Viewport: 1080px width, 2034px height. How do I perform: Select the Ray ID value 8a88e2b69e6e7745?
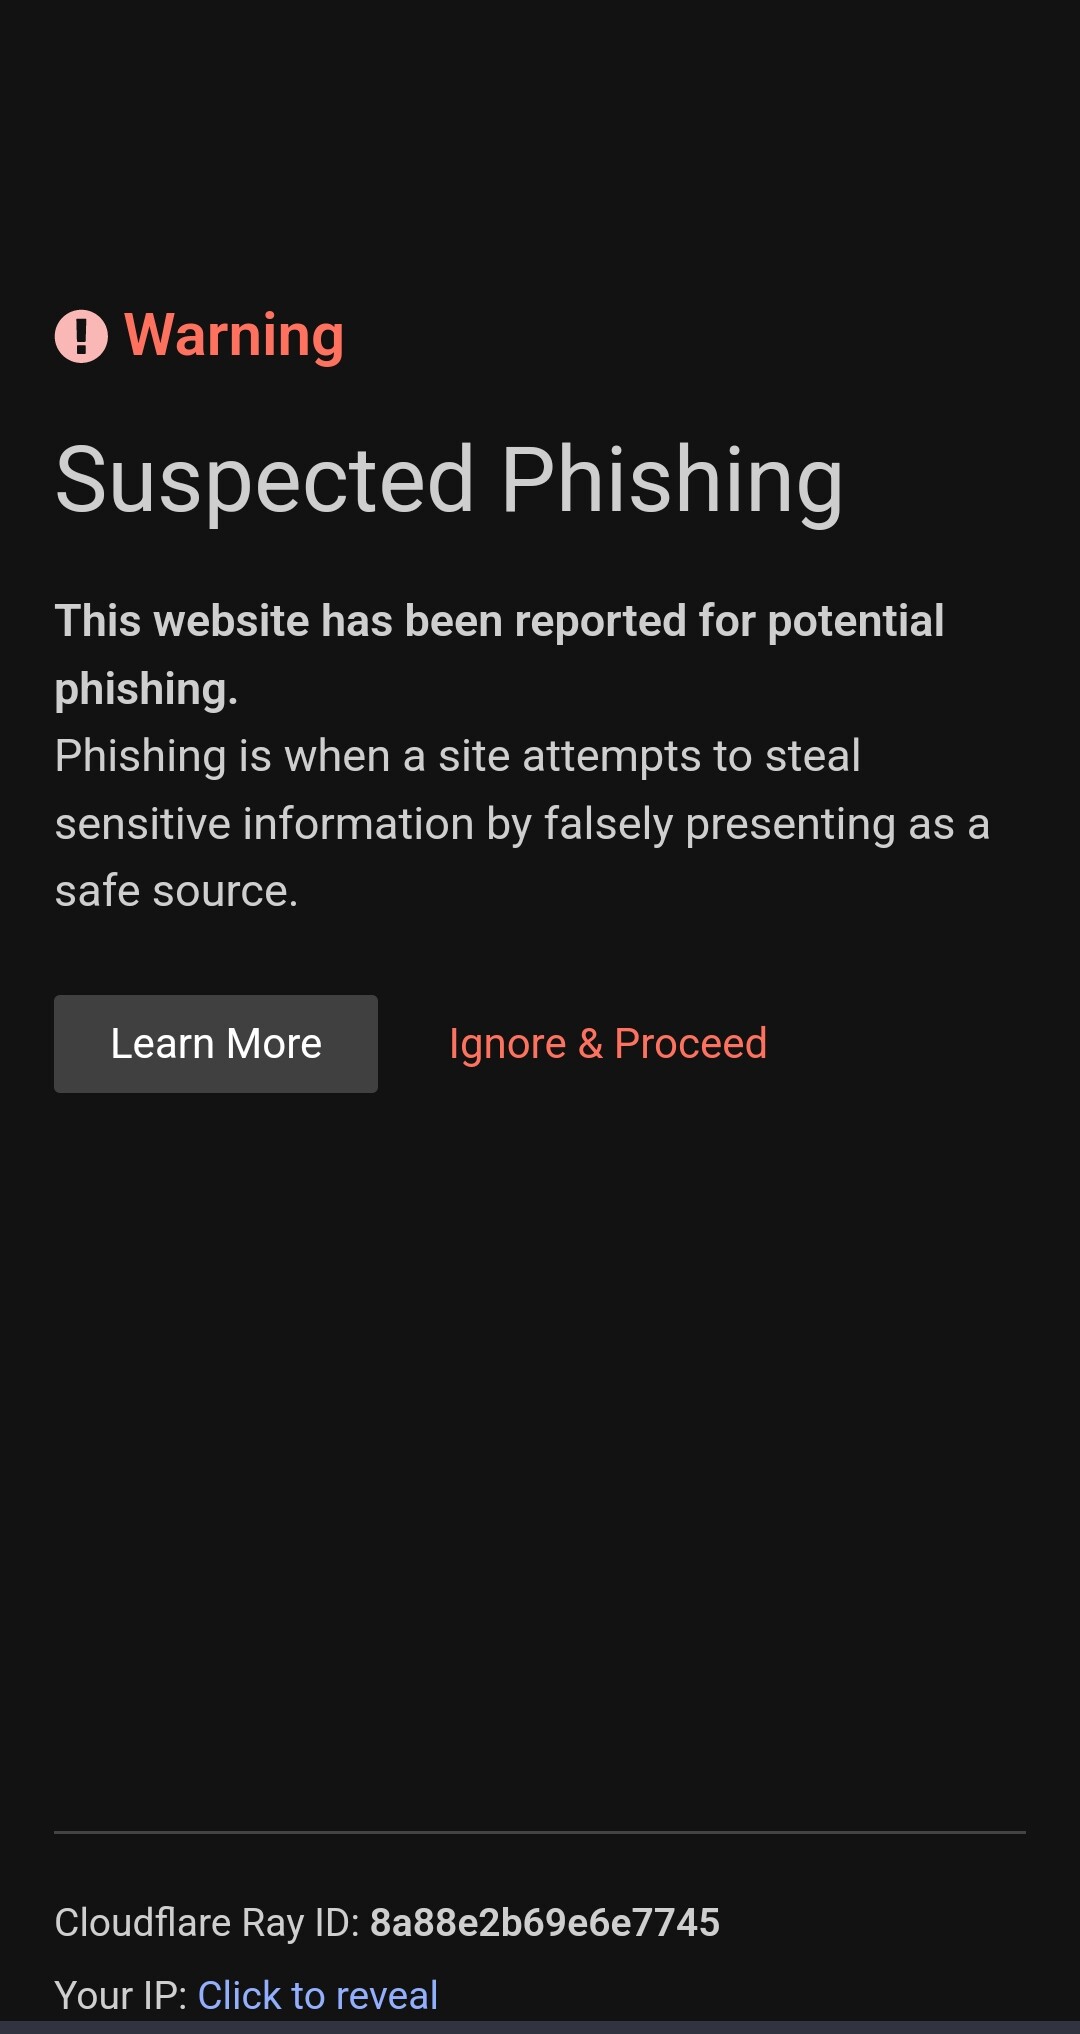pos(545,1922)
